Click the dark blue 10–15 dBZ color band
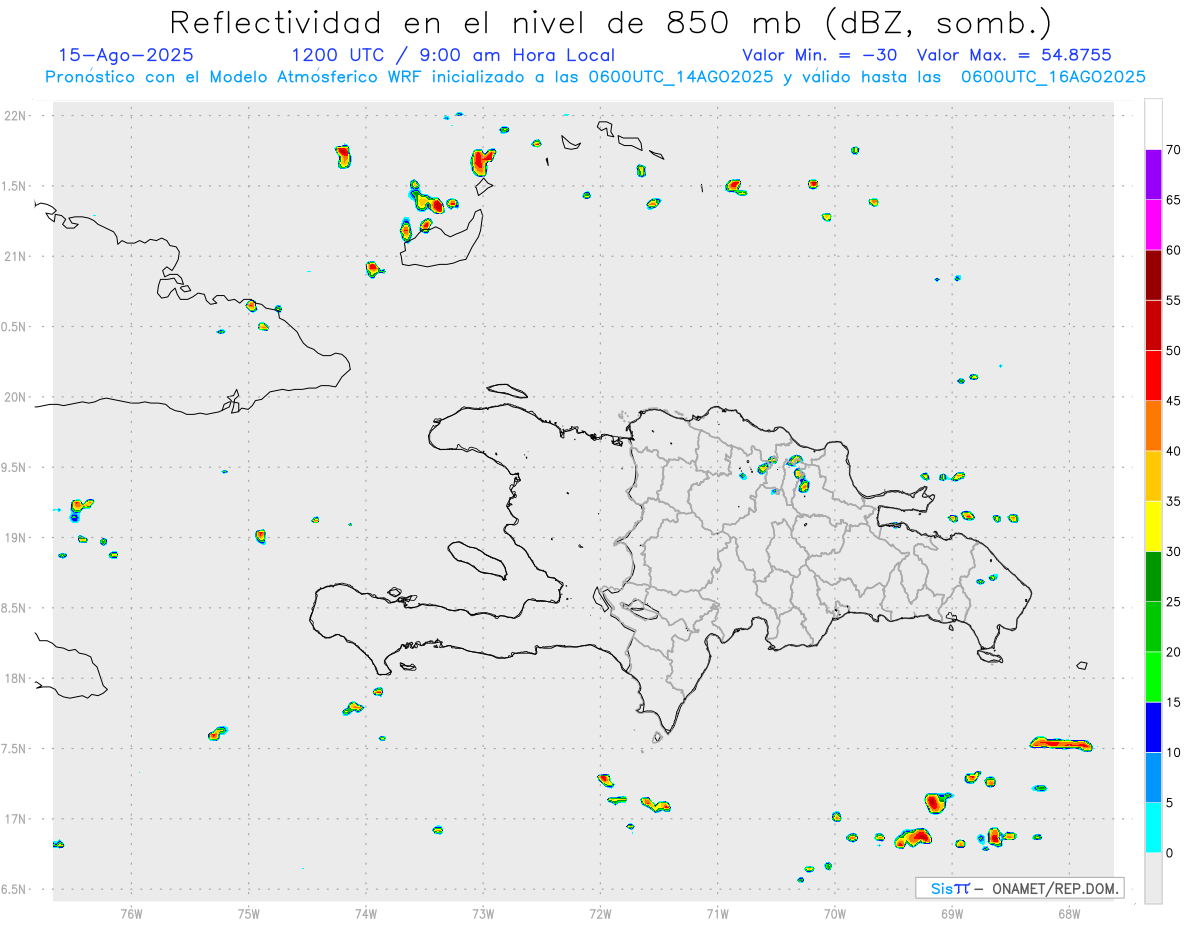Image resolution: width=1200 pixels, height=927 pixels. coord(1153,727)
